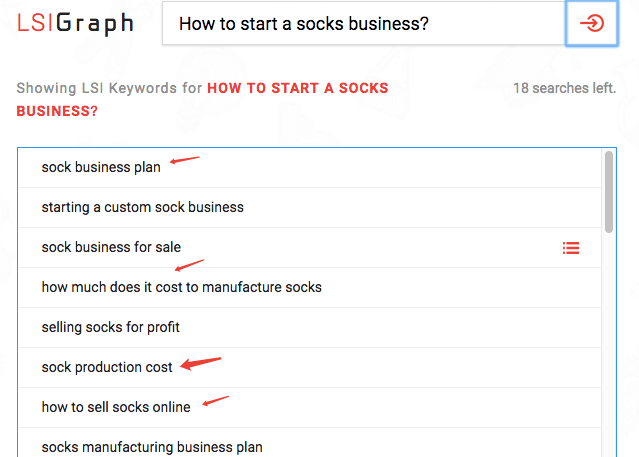This screenshot has width=639, height=457.
Task: Click red arrow next to sock production cost
Action: [201, 363]
